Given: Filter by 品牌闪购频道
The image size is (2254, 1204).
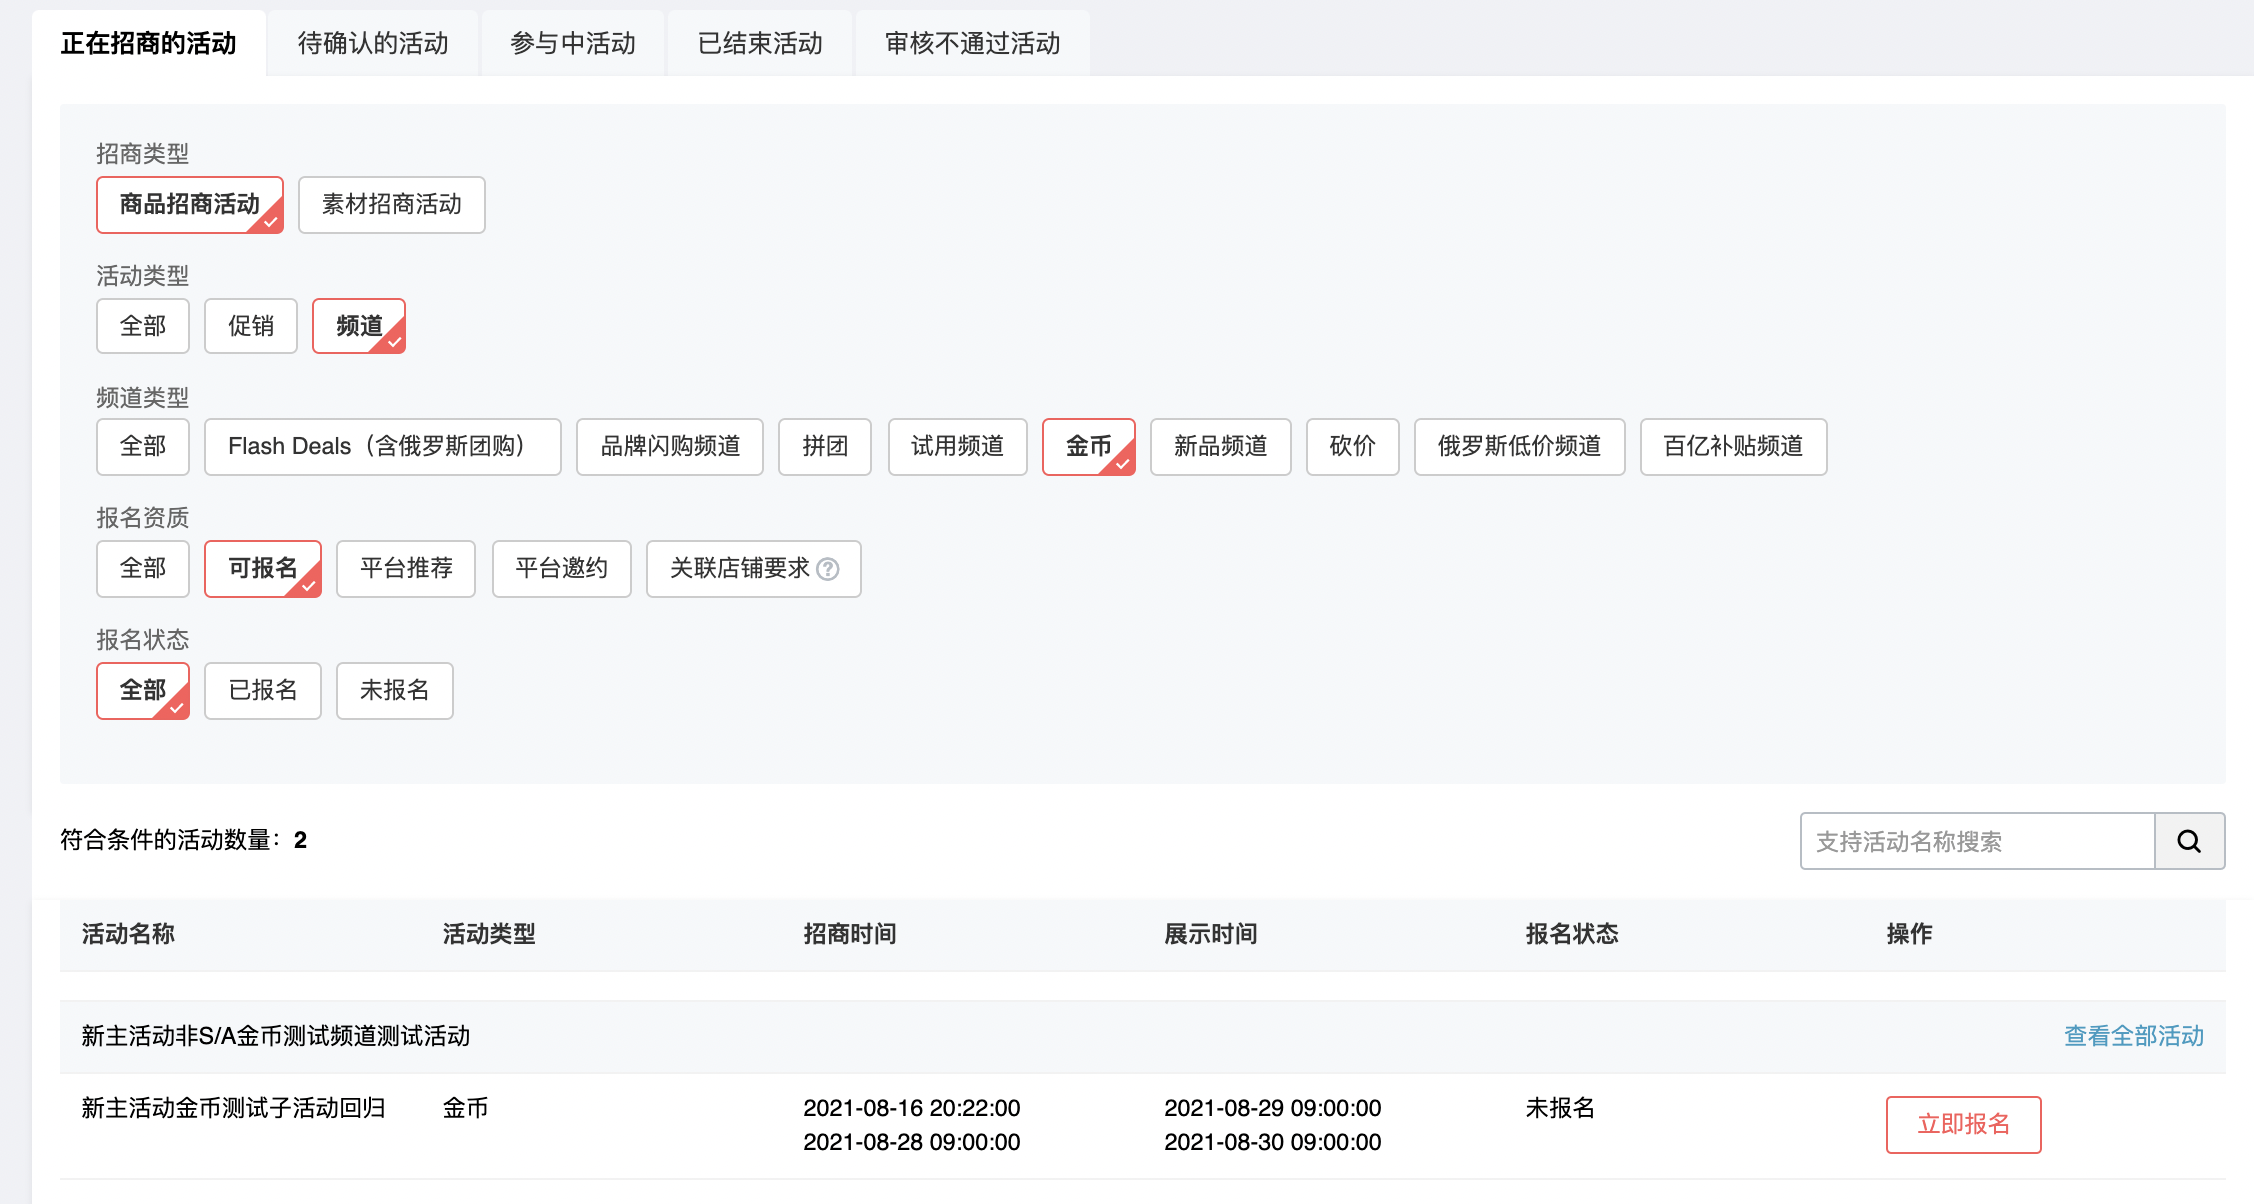Looking at the screenshot, I should coord(670,446).
